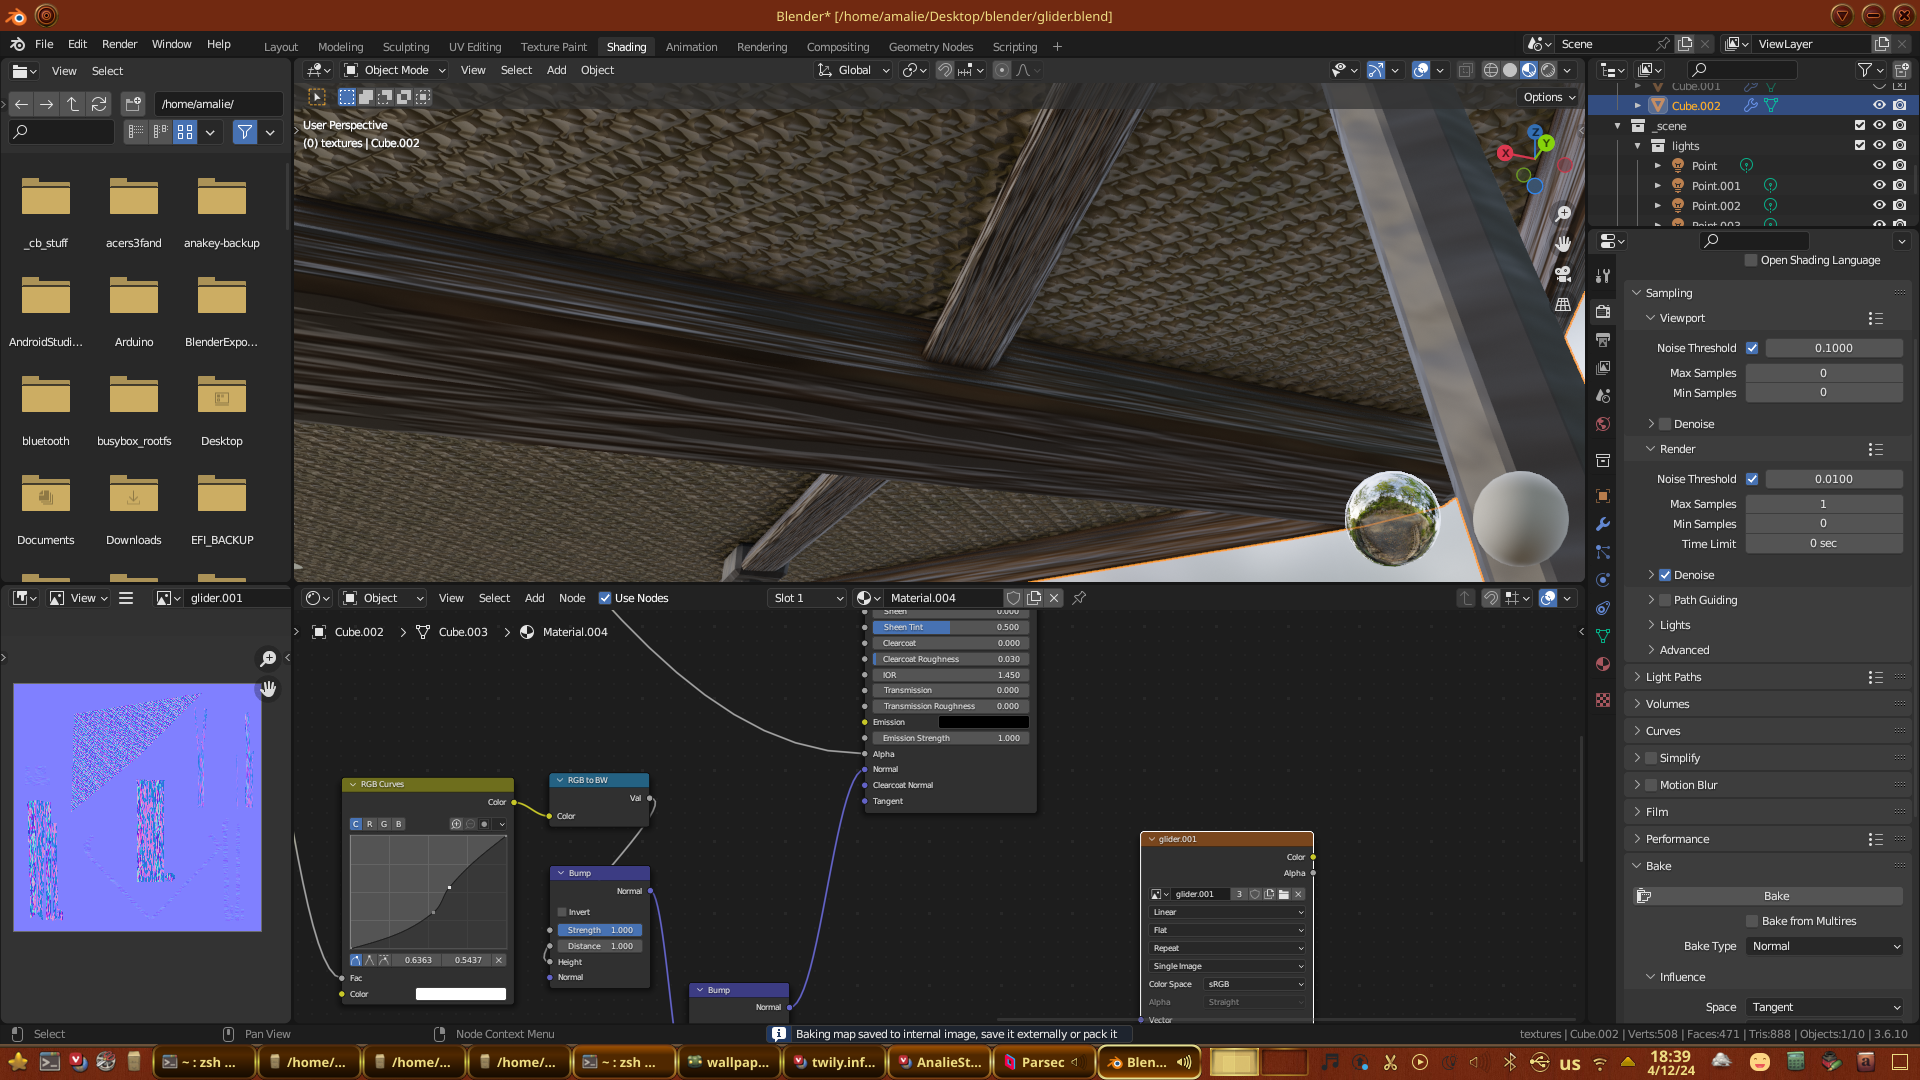1920x1080 pixels.
Task: Open the Slot 1 material slot dropdown
Action: 808,598
